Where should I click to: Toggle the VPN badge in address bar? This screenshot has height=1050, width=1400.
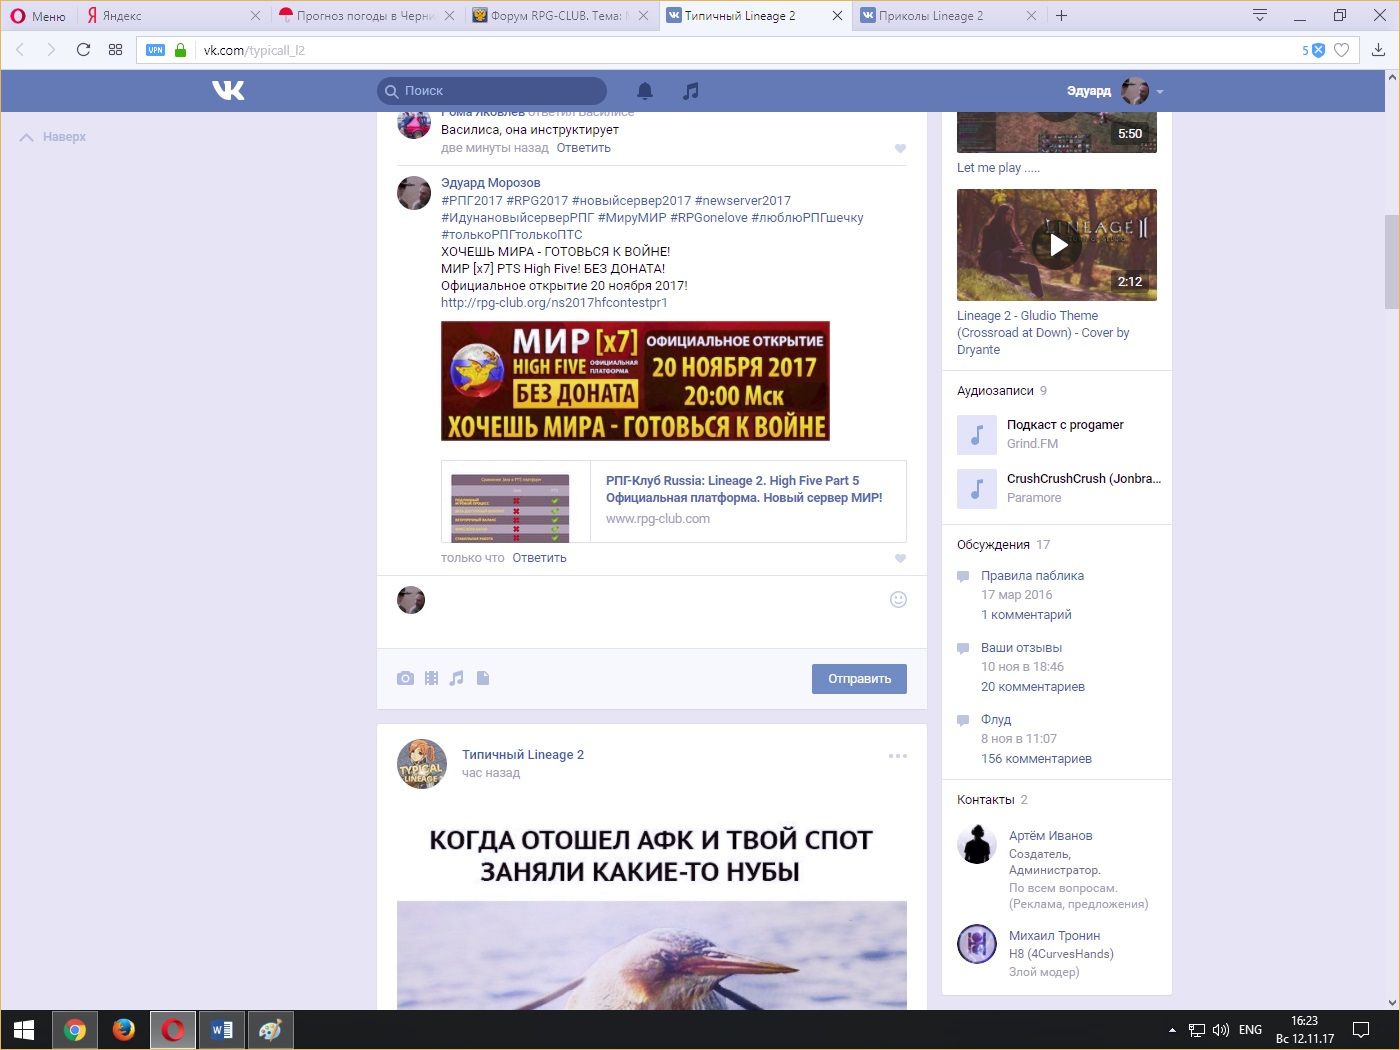tap(155, 50)
